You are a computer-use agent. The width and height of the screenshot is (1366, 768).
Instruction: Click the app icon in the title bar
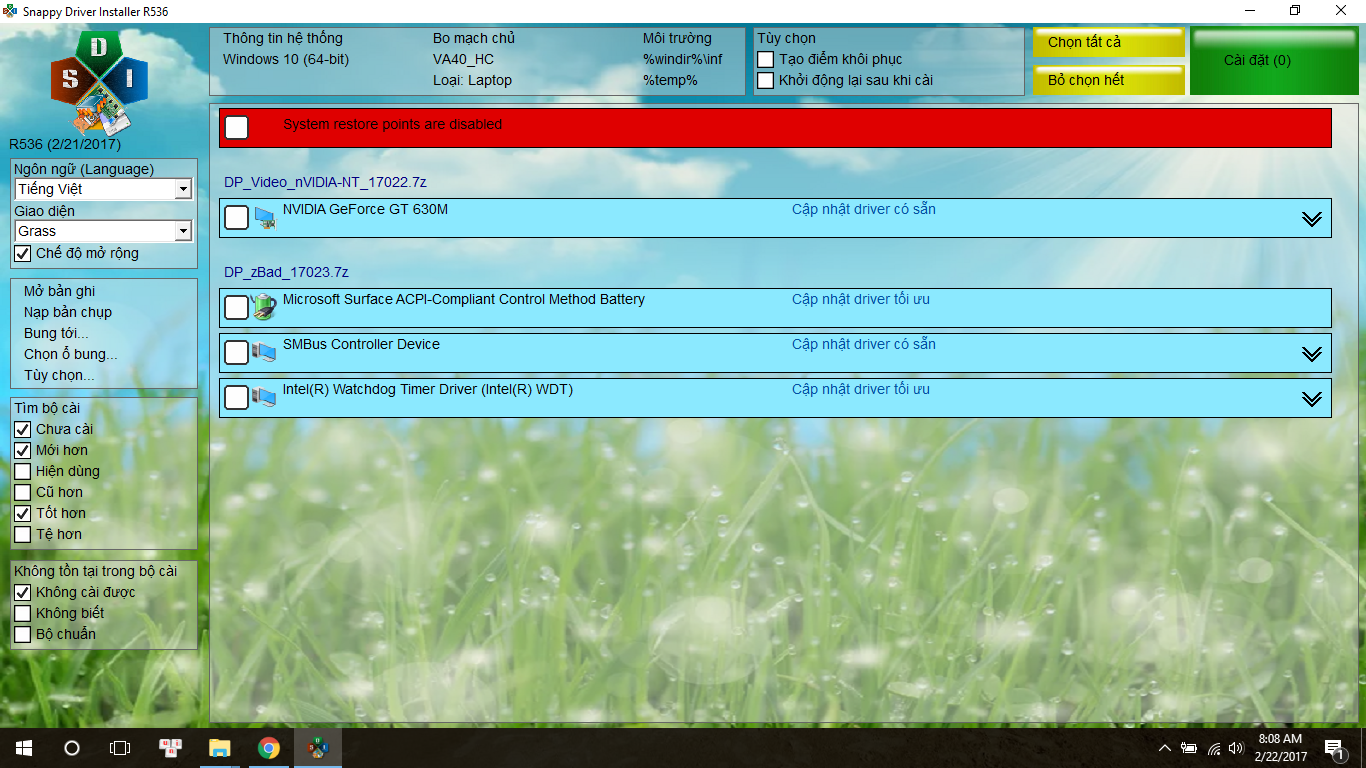tap(12, 11)
